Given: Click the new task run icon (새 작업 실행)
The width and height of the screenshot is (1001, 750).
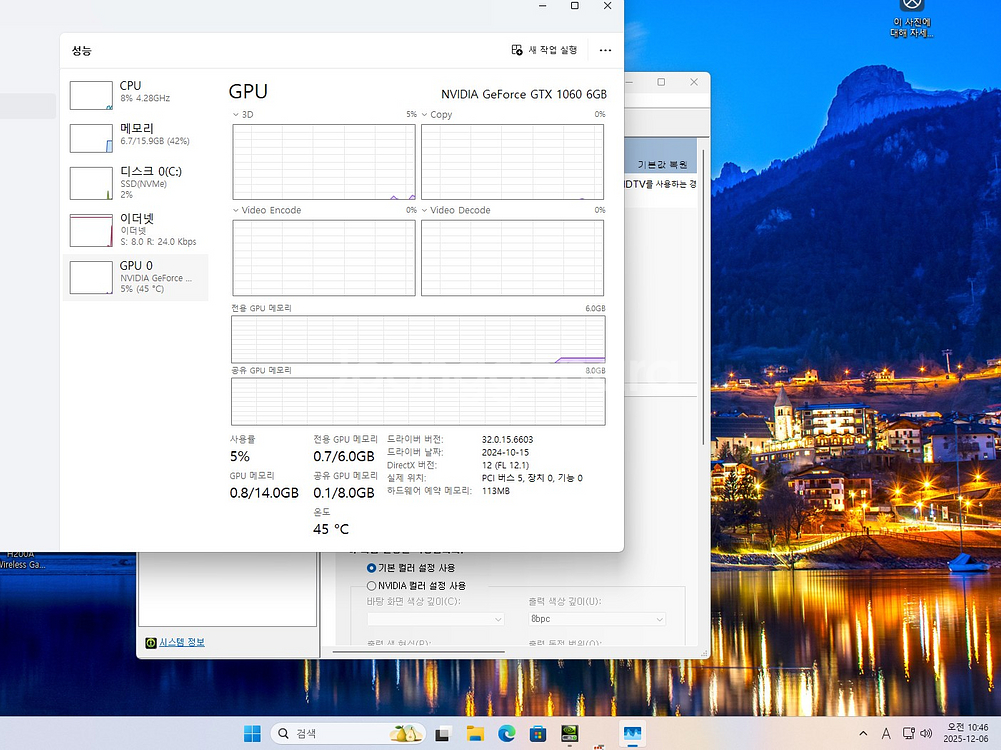Looking at the screenshot, I should pyautogui.click(x=517, y=50).
